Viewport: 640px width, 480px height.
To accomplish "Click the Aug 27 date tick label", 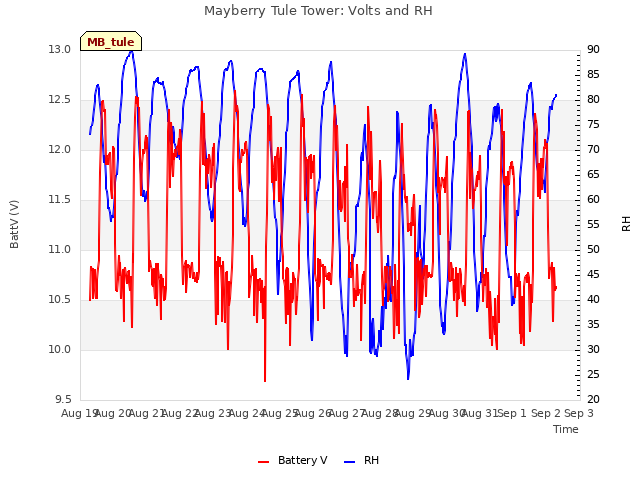I will pos(347,413).
